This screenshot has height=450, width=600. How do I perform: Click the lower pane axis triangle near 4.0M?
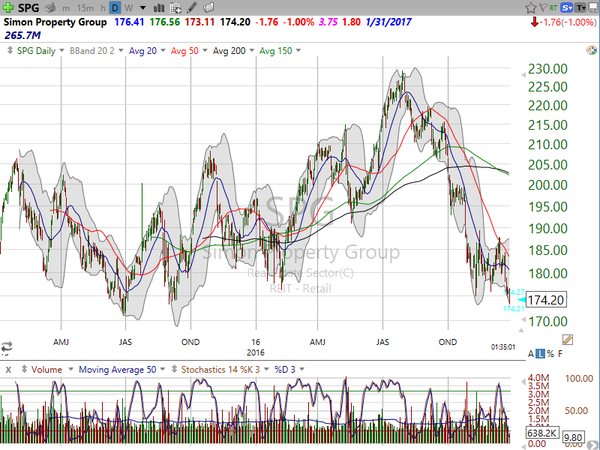pos(523,381)
